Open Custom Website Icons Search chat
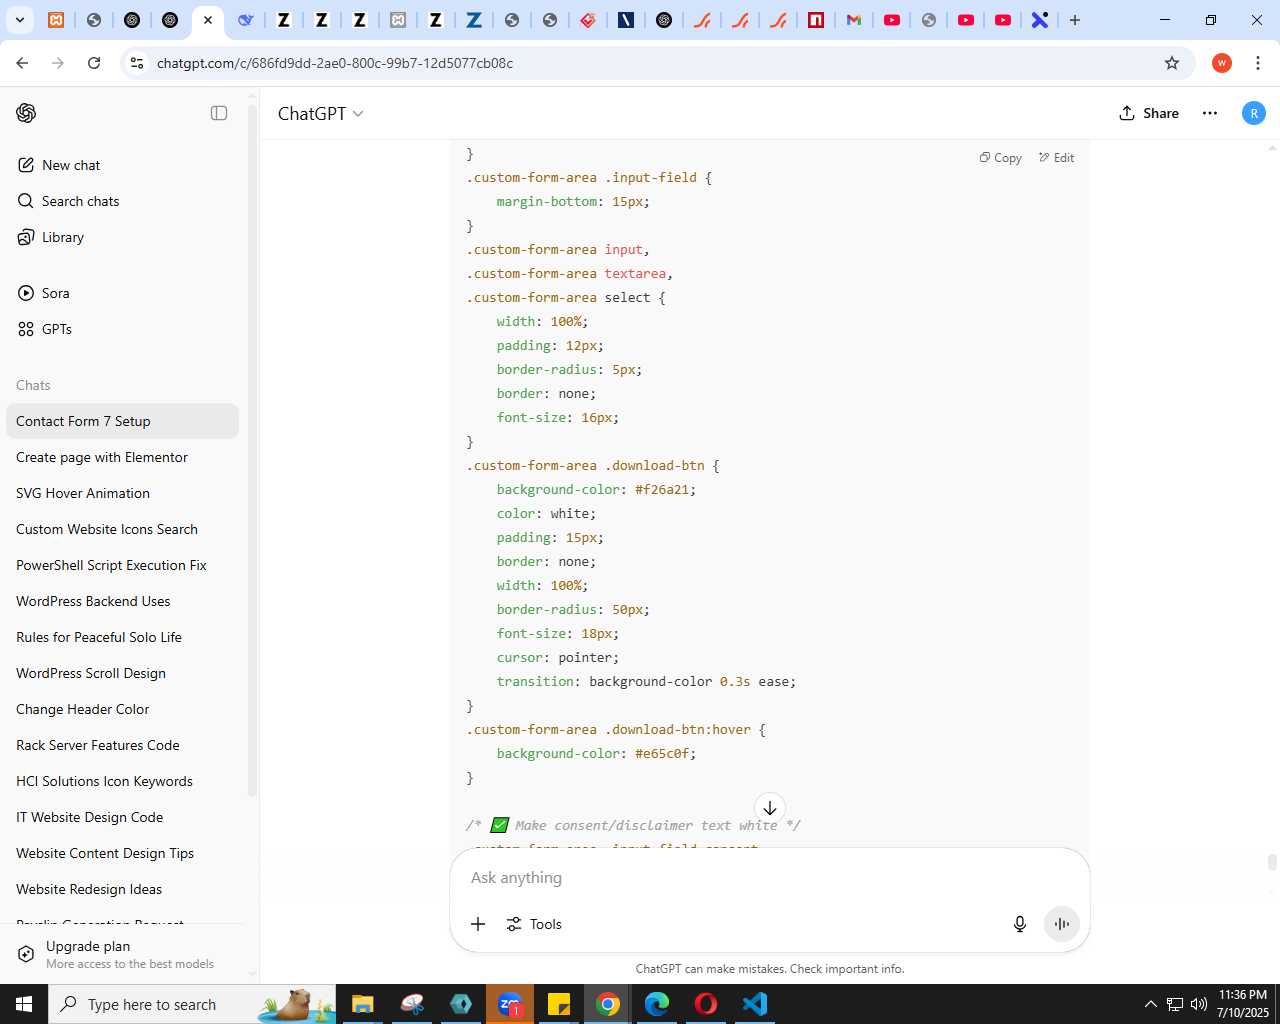The height and width of the screenshot is (1024, 1280). (x=122, y=529)
